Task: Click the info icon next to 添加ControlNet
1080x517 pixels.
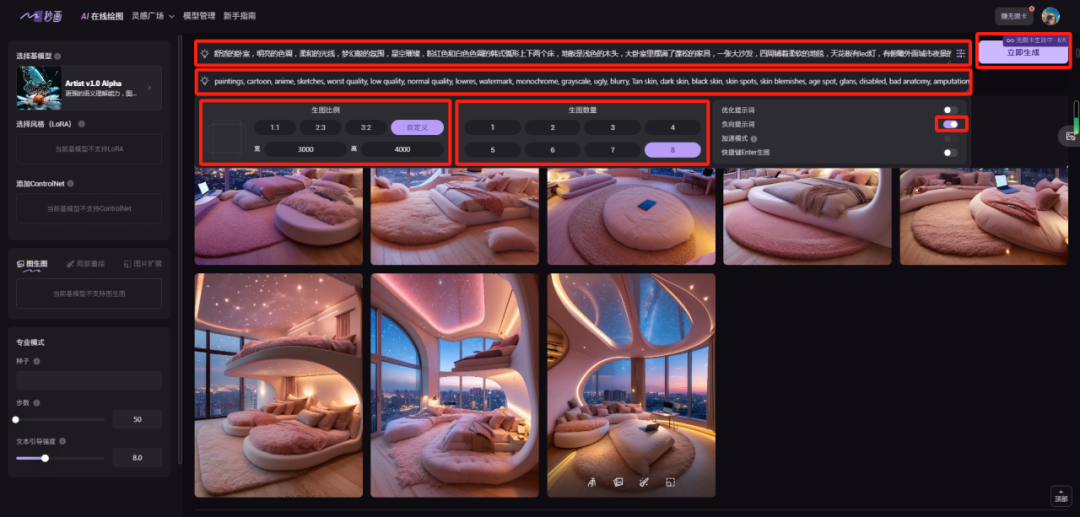Action: coord(70,184)
